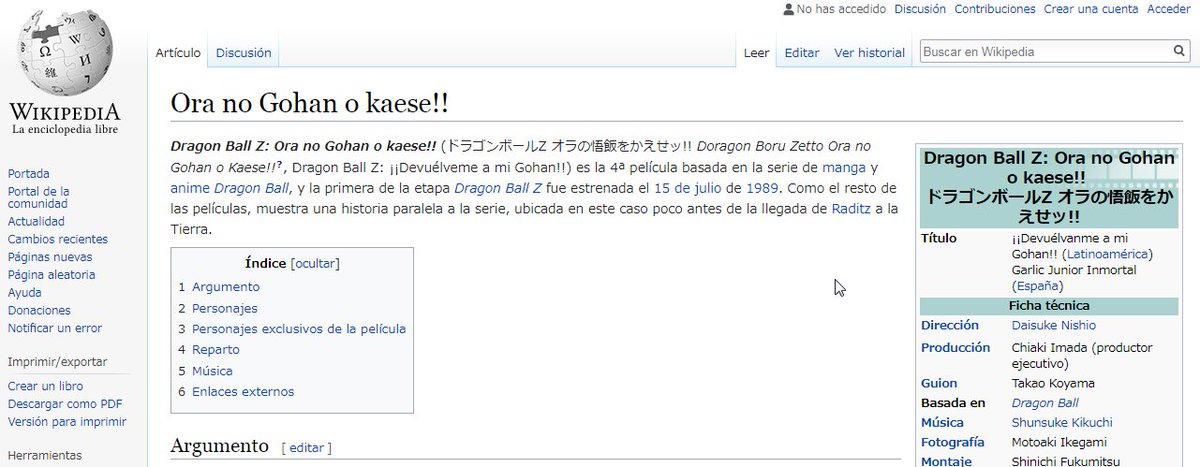The height and width of the screenshot is (467, 1200).
Task: Open Dragon Ball link under Basada en
Action: 1045,403
